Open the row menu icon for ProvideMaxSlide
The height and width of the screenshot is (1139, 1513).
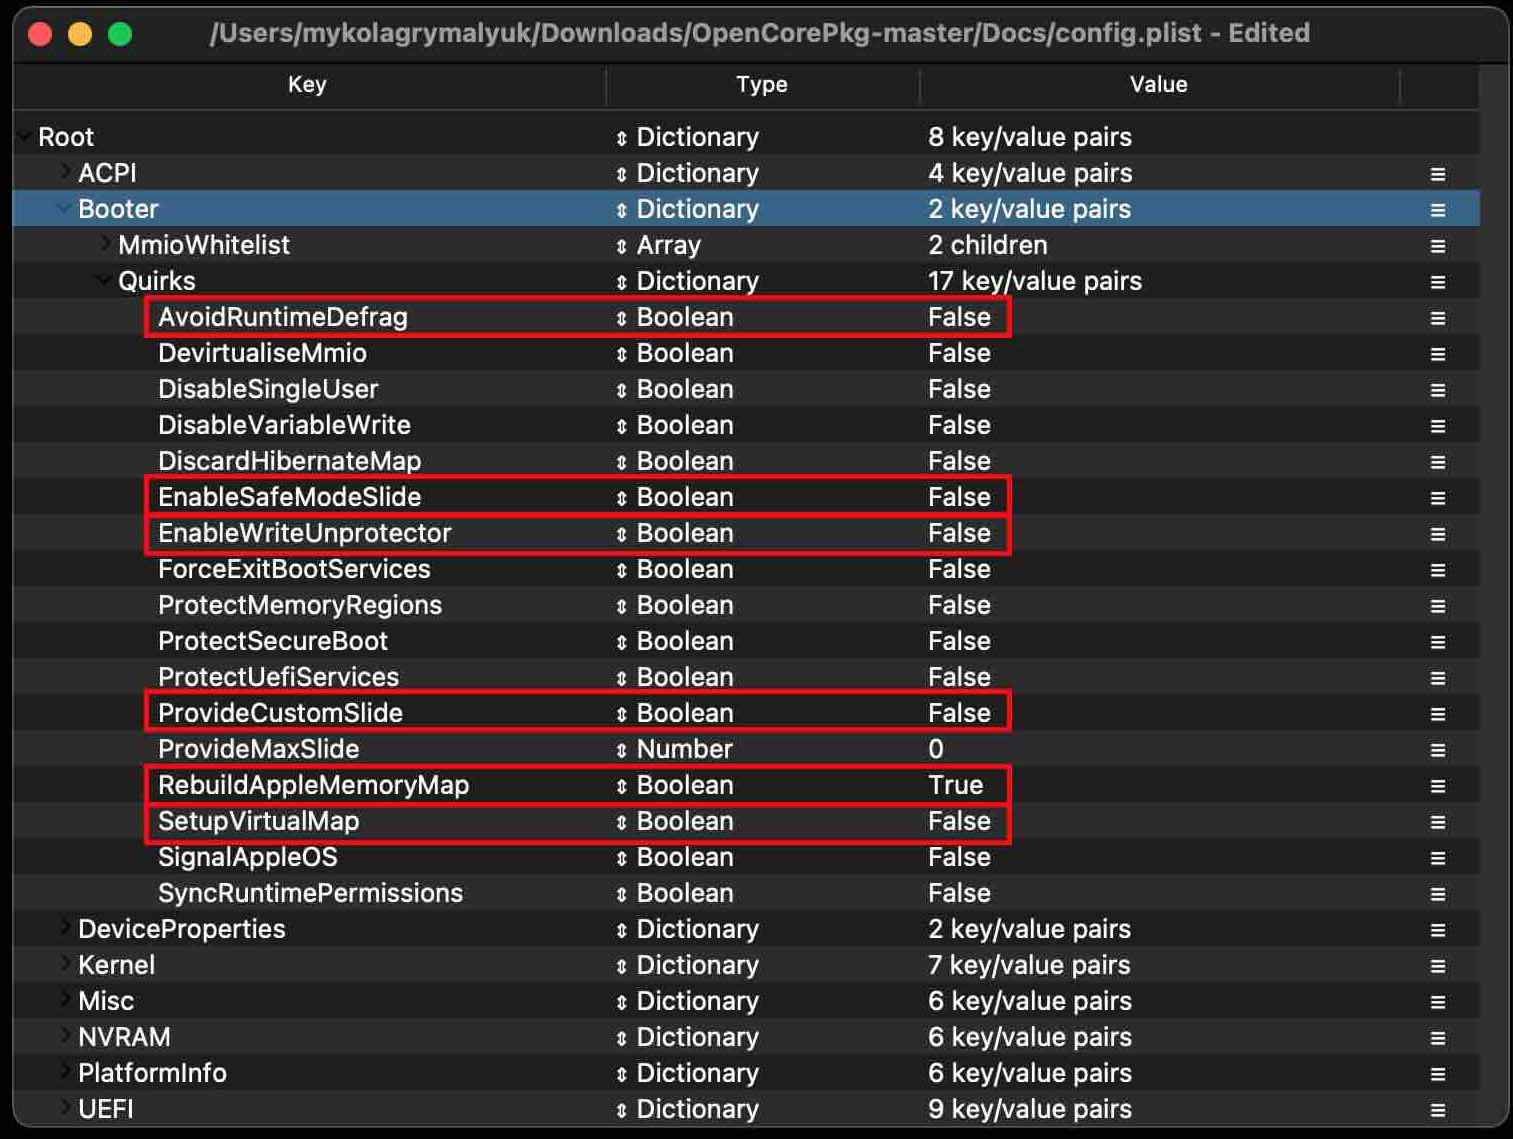click(x=1438, y=750)
